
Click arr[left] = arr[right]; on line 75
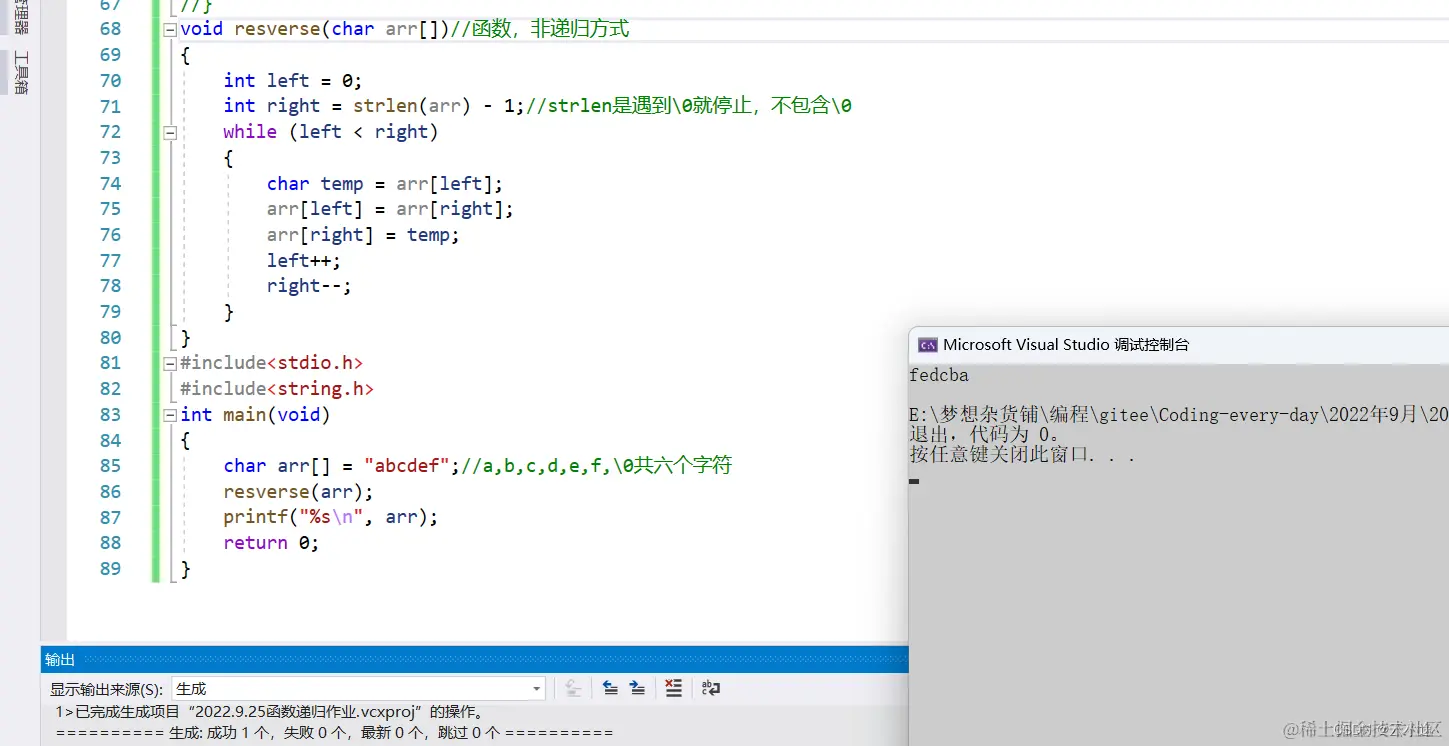point(390,209)
